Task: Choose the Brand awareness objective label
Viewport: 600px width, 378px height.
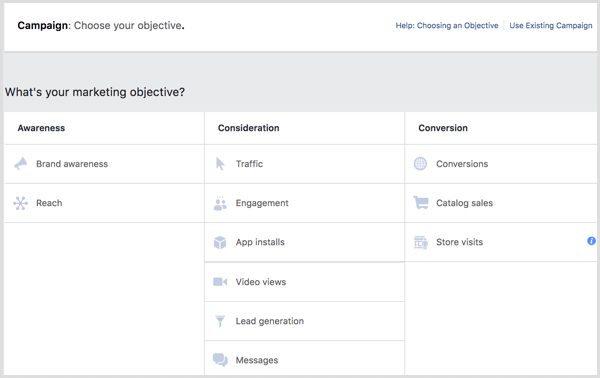Action: point(72,164)
